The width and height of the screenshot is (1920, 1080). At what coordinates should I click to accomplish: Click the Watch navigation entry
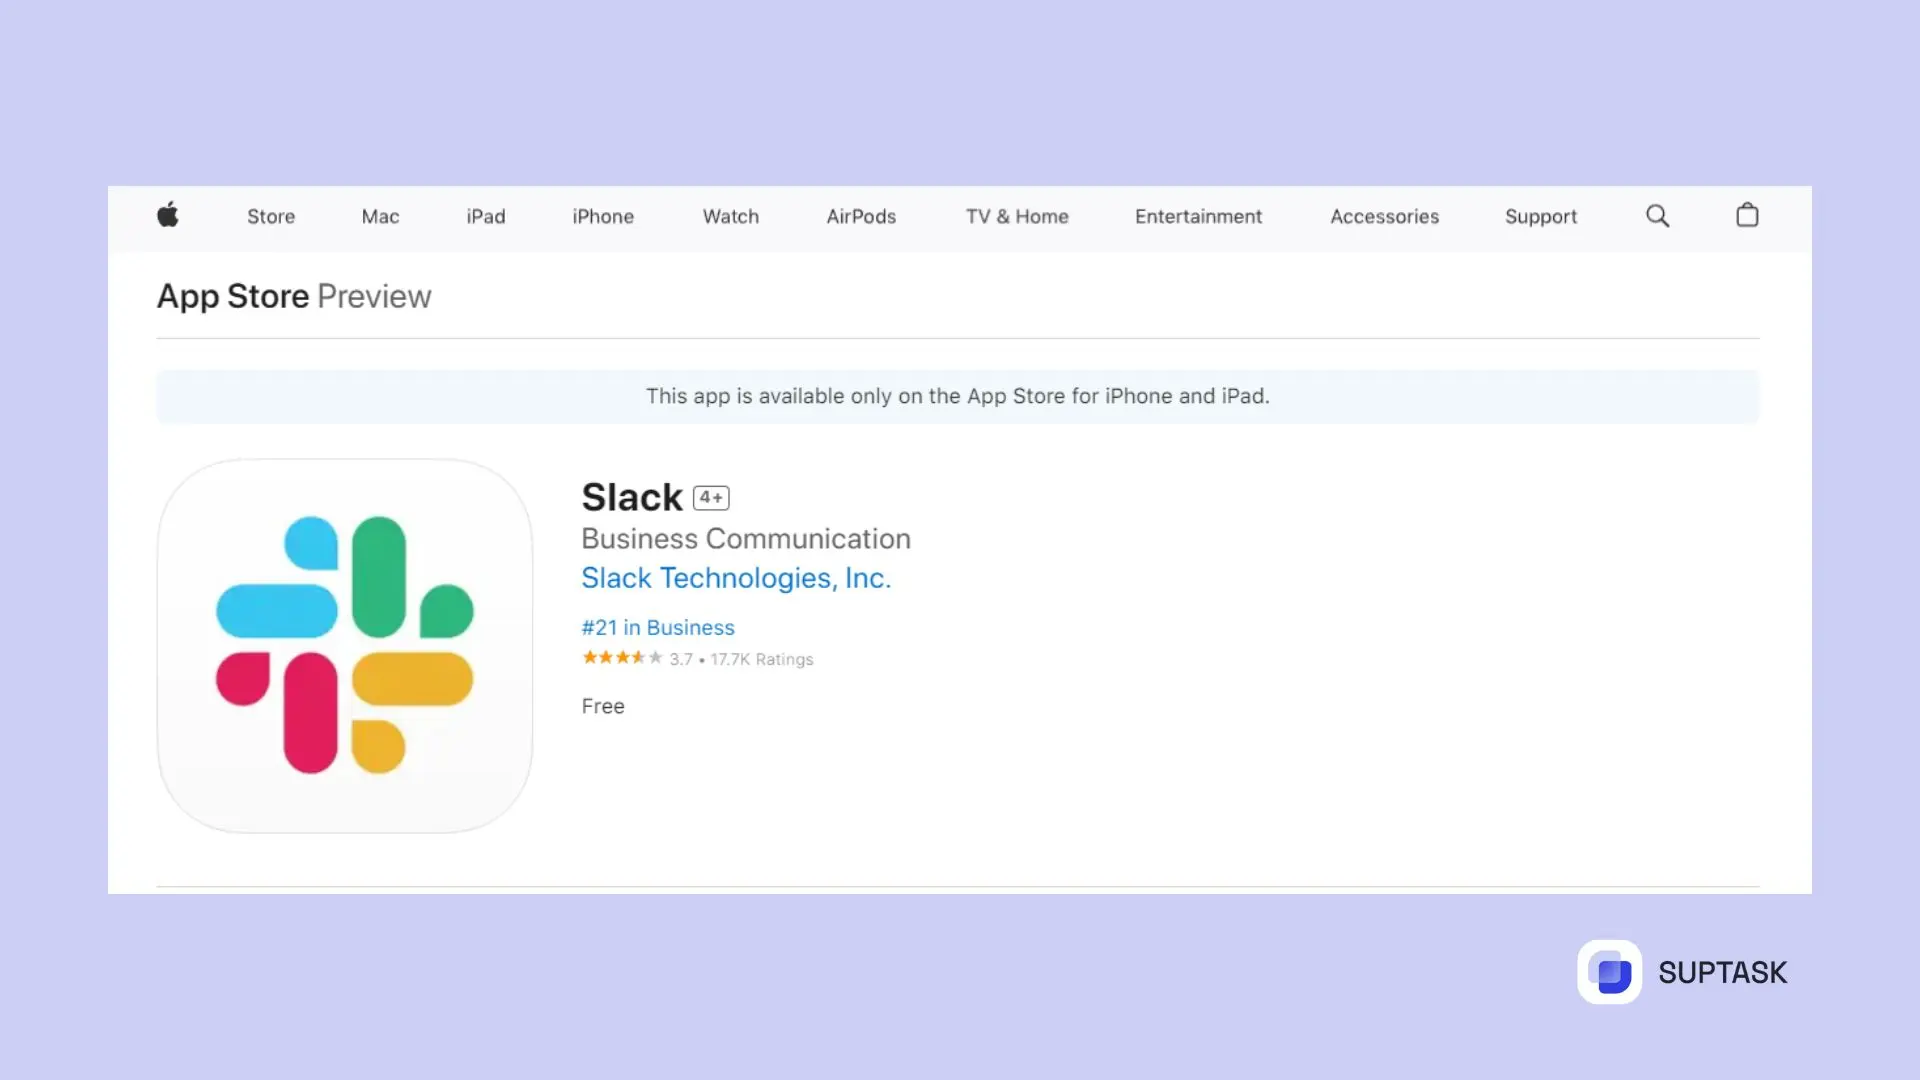click(x=730, y=216)
